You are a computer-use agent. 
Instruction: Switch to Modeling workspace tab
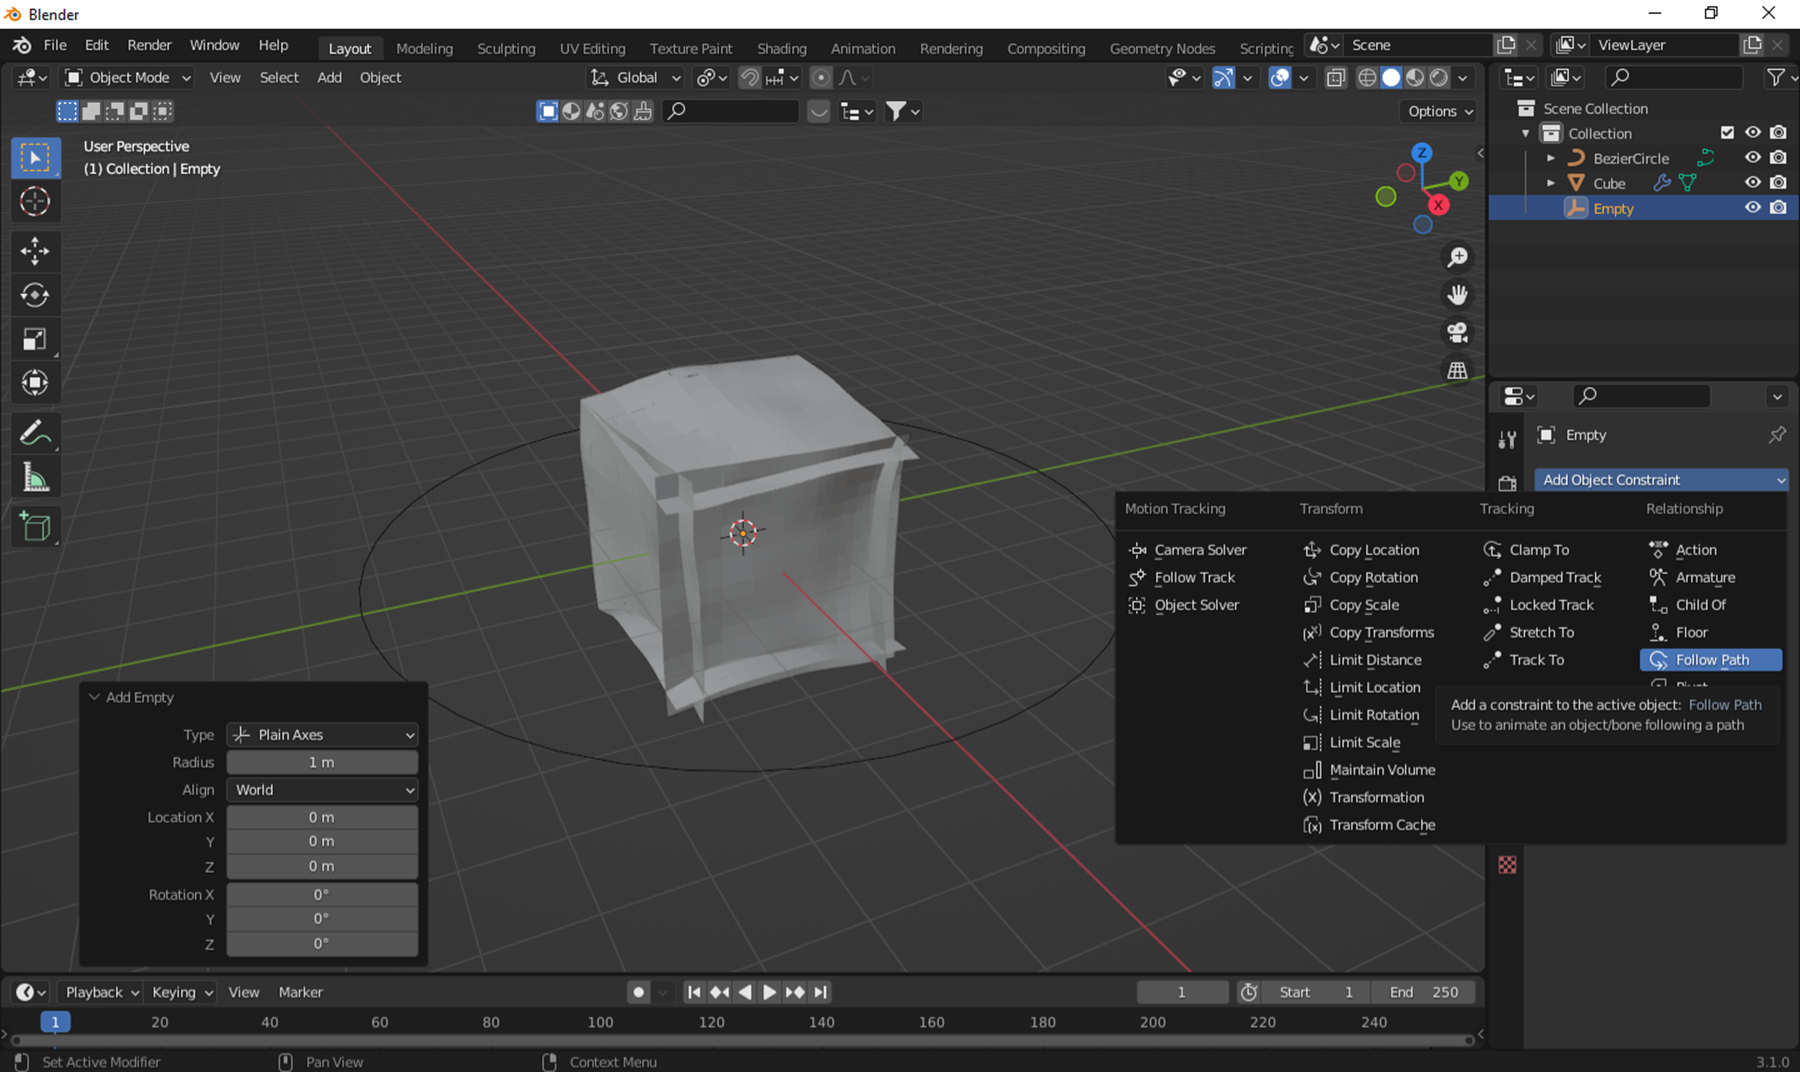coord(424,48)
